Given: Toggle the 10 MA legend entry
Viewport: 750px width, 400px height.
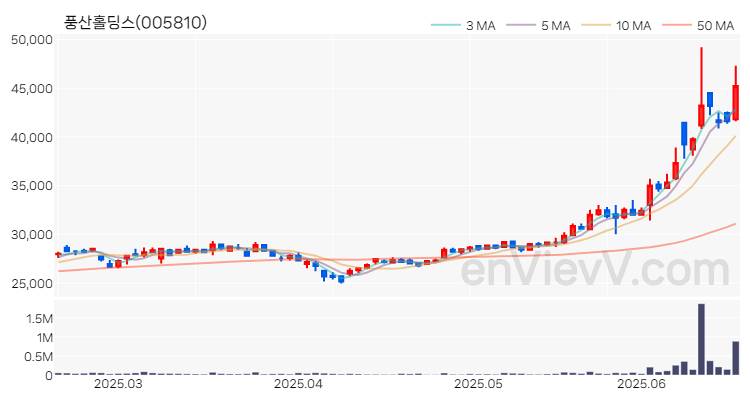Looking at the screenshot, I should click(617, 25).
